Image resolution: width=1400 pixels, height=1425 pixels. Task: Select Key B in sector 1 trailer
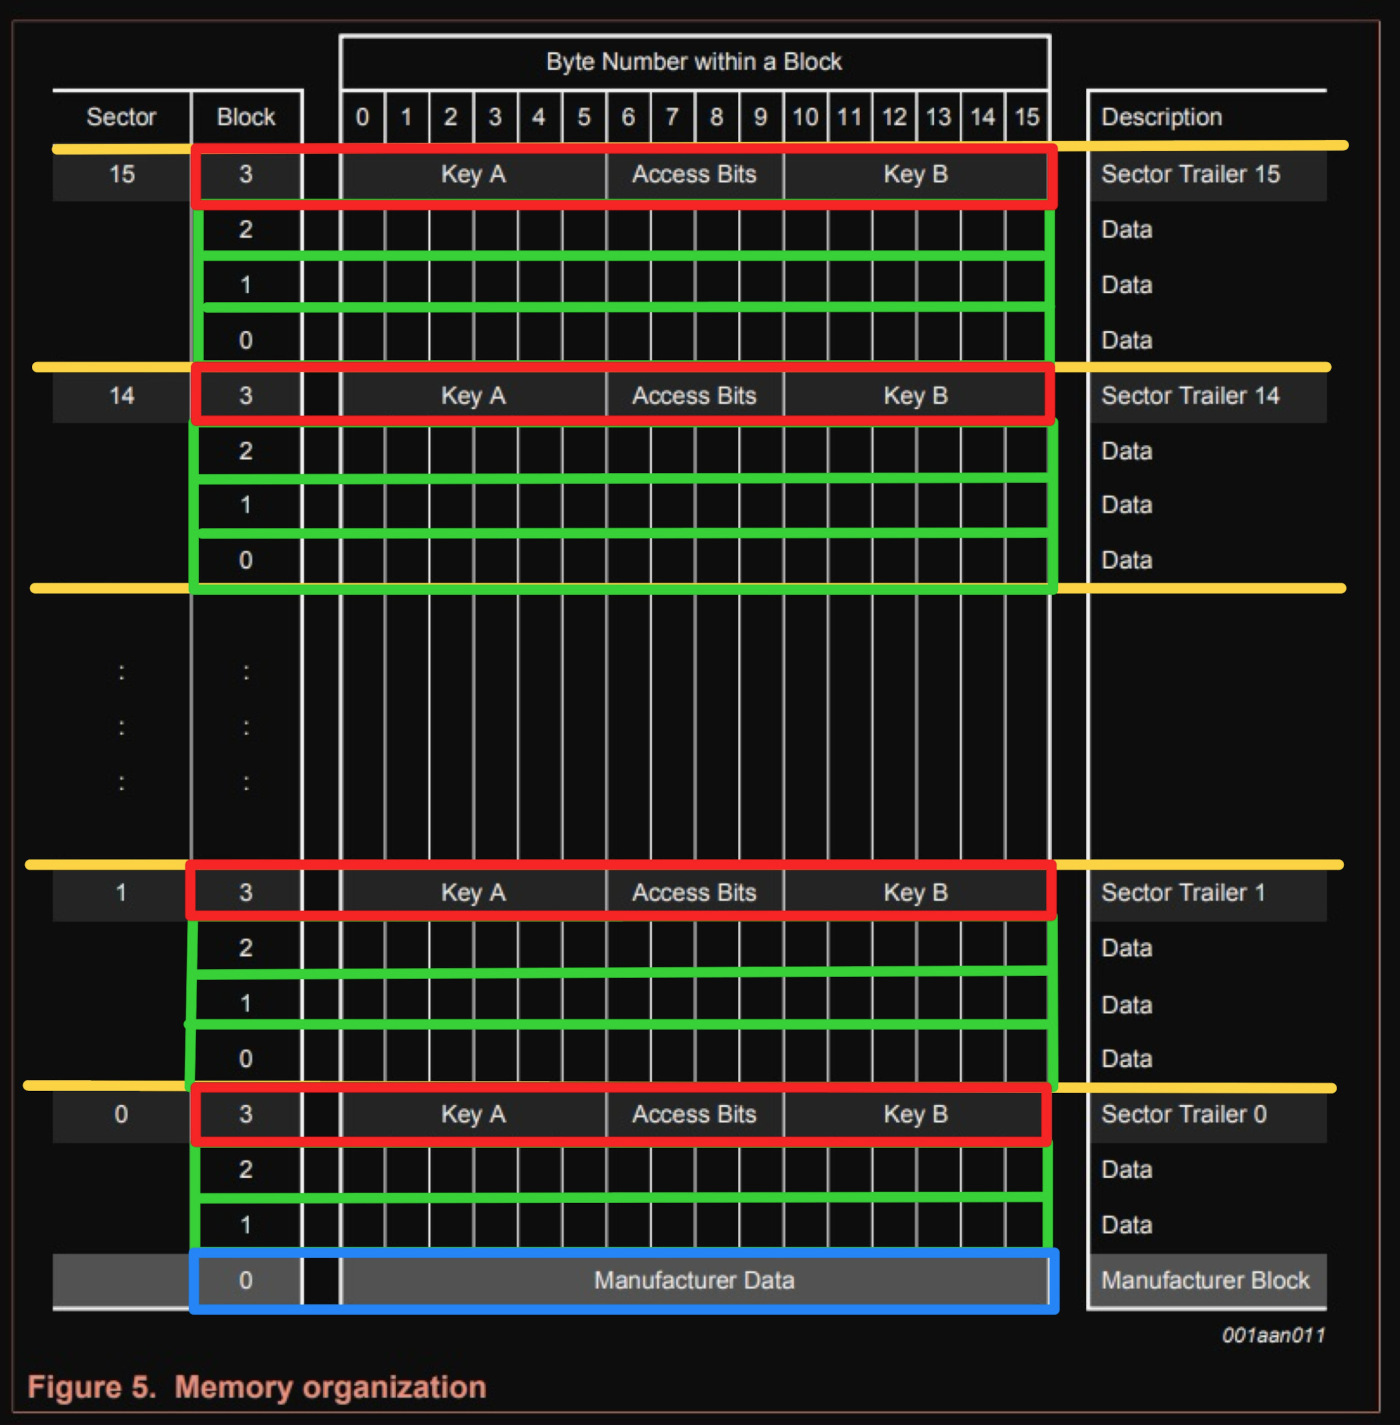915,892
